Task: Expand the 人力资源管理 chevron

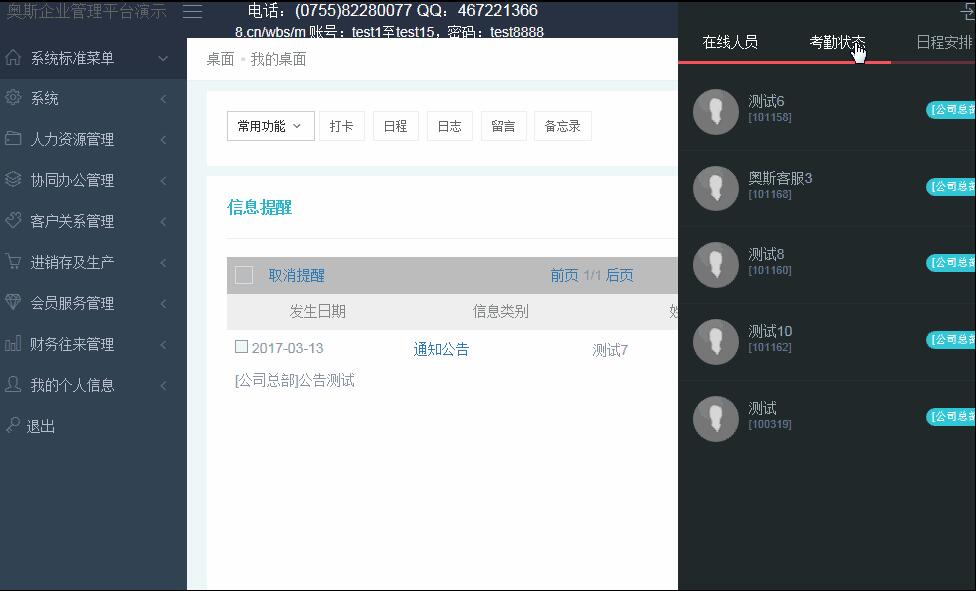Action: click(x=163, y=139)
